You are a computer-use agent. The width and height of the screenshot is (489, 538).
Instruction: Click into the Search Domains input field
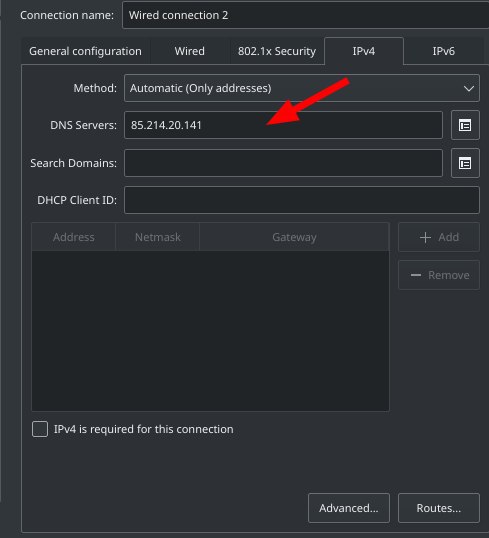click(283, 163)
